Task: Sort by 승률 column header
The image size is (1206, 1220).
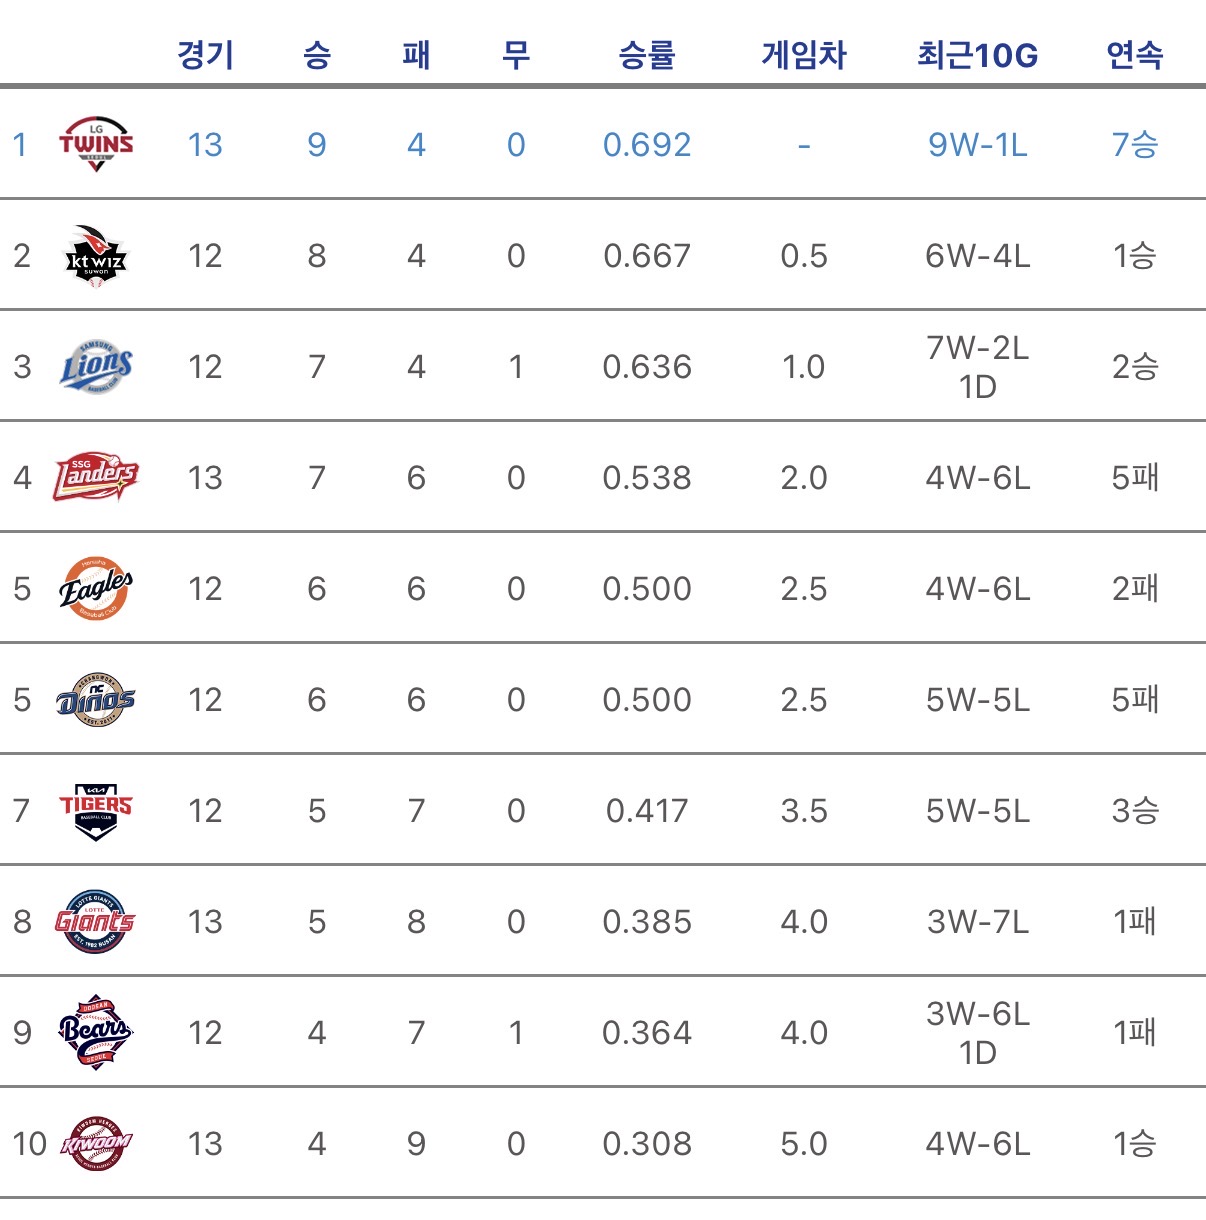Action: coord(647,54)
